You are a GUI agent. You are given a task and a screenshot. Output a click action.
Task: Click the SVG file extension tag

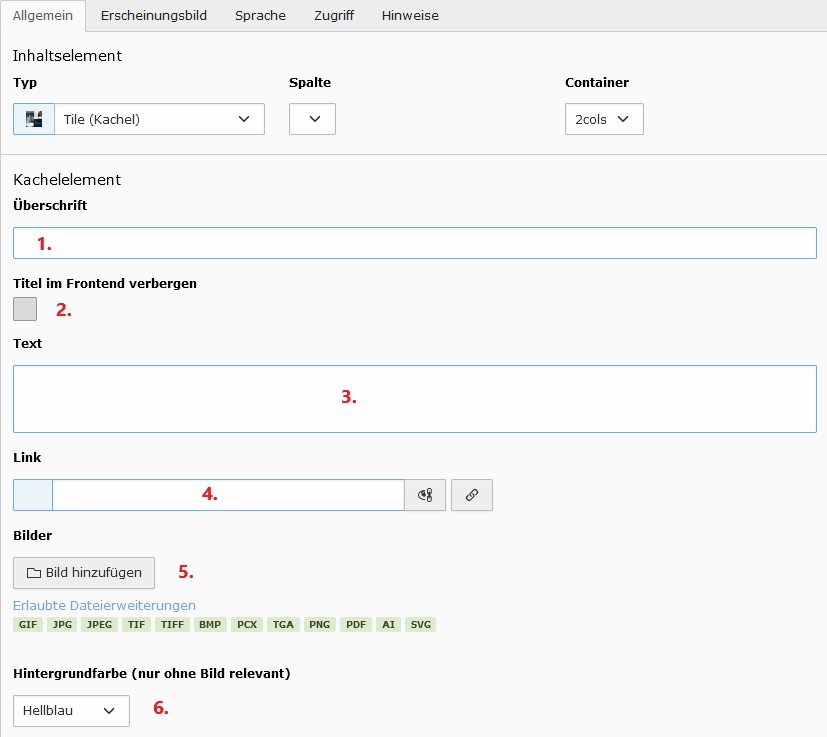pyautogui.click(x=420, y=625)
